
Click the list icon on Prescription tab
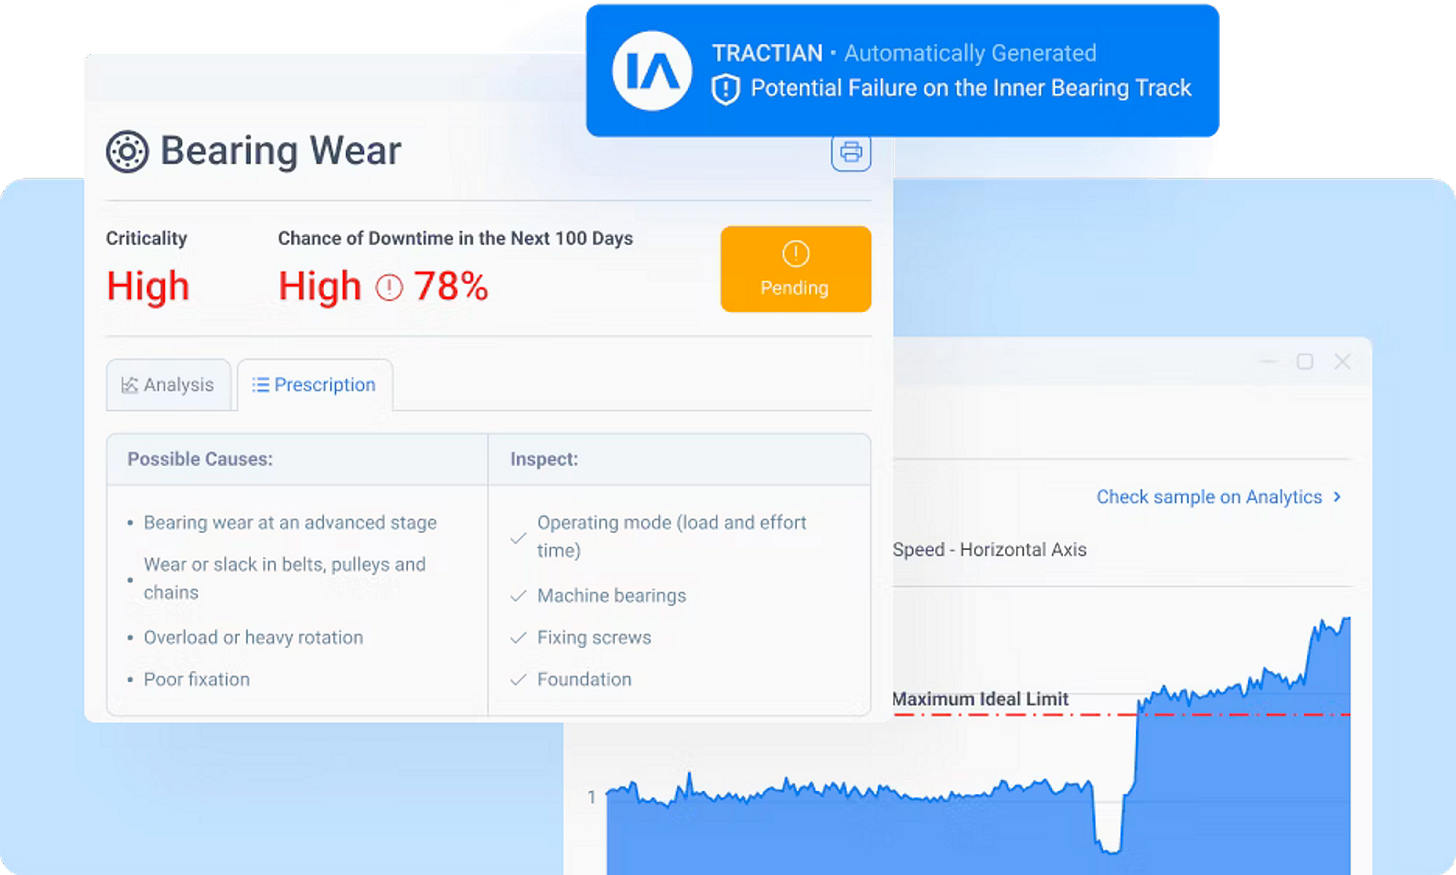click(x=260, y=385)
